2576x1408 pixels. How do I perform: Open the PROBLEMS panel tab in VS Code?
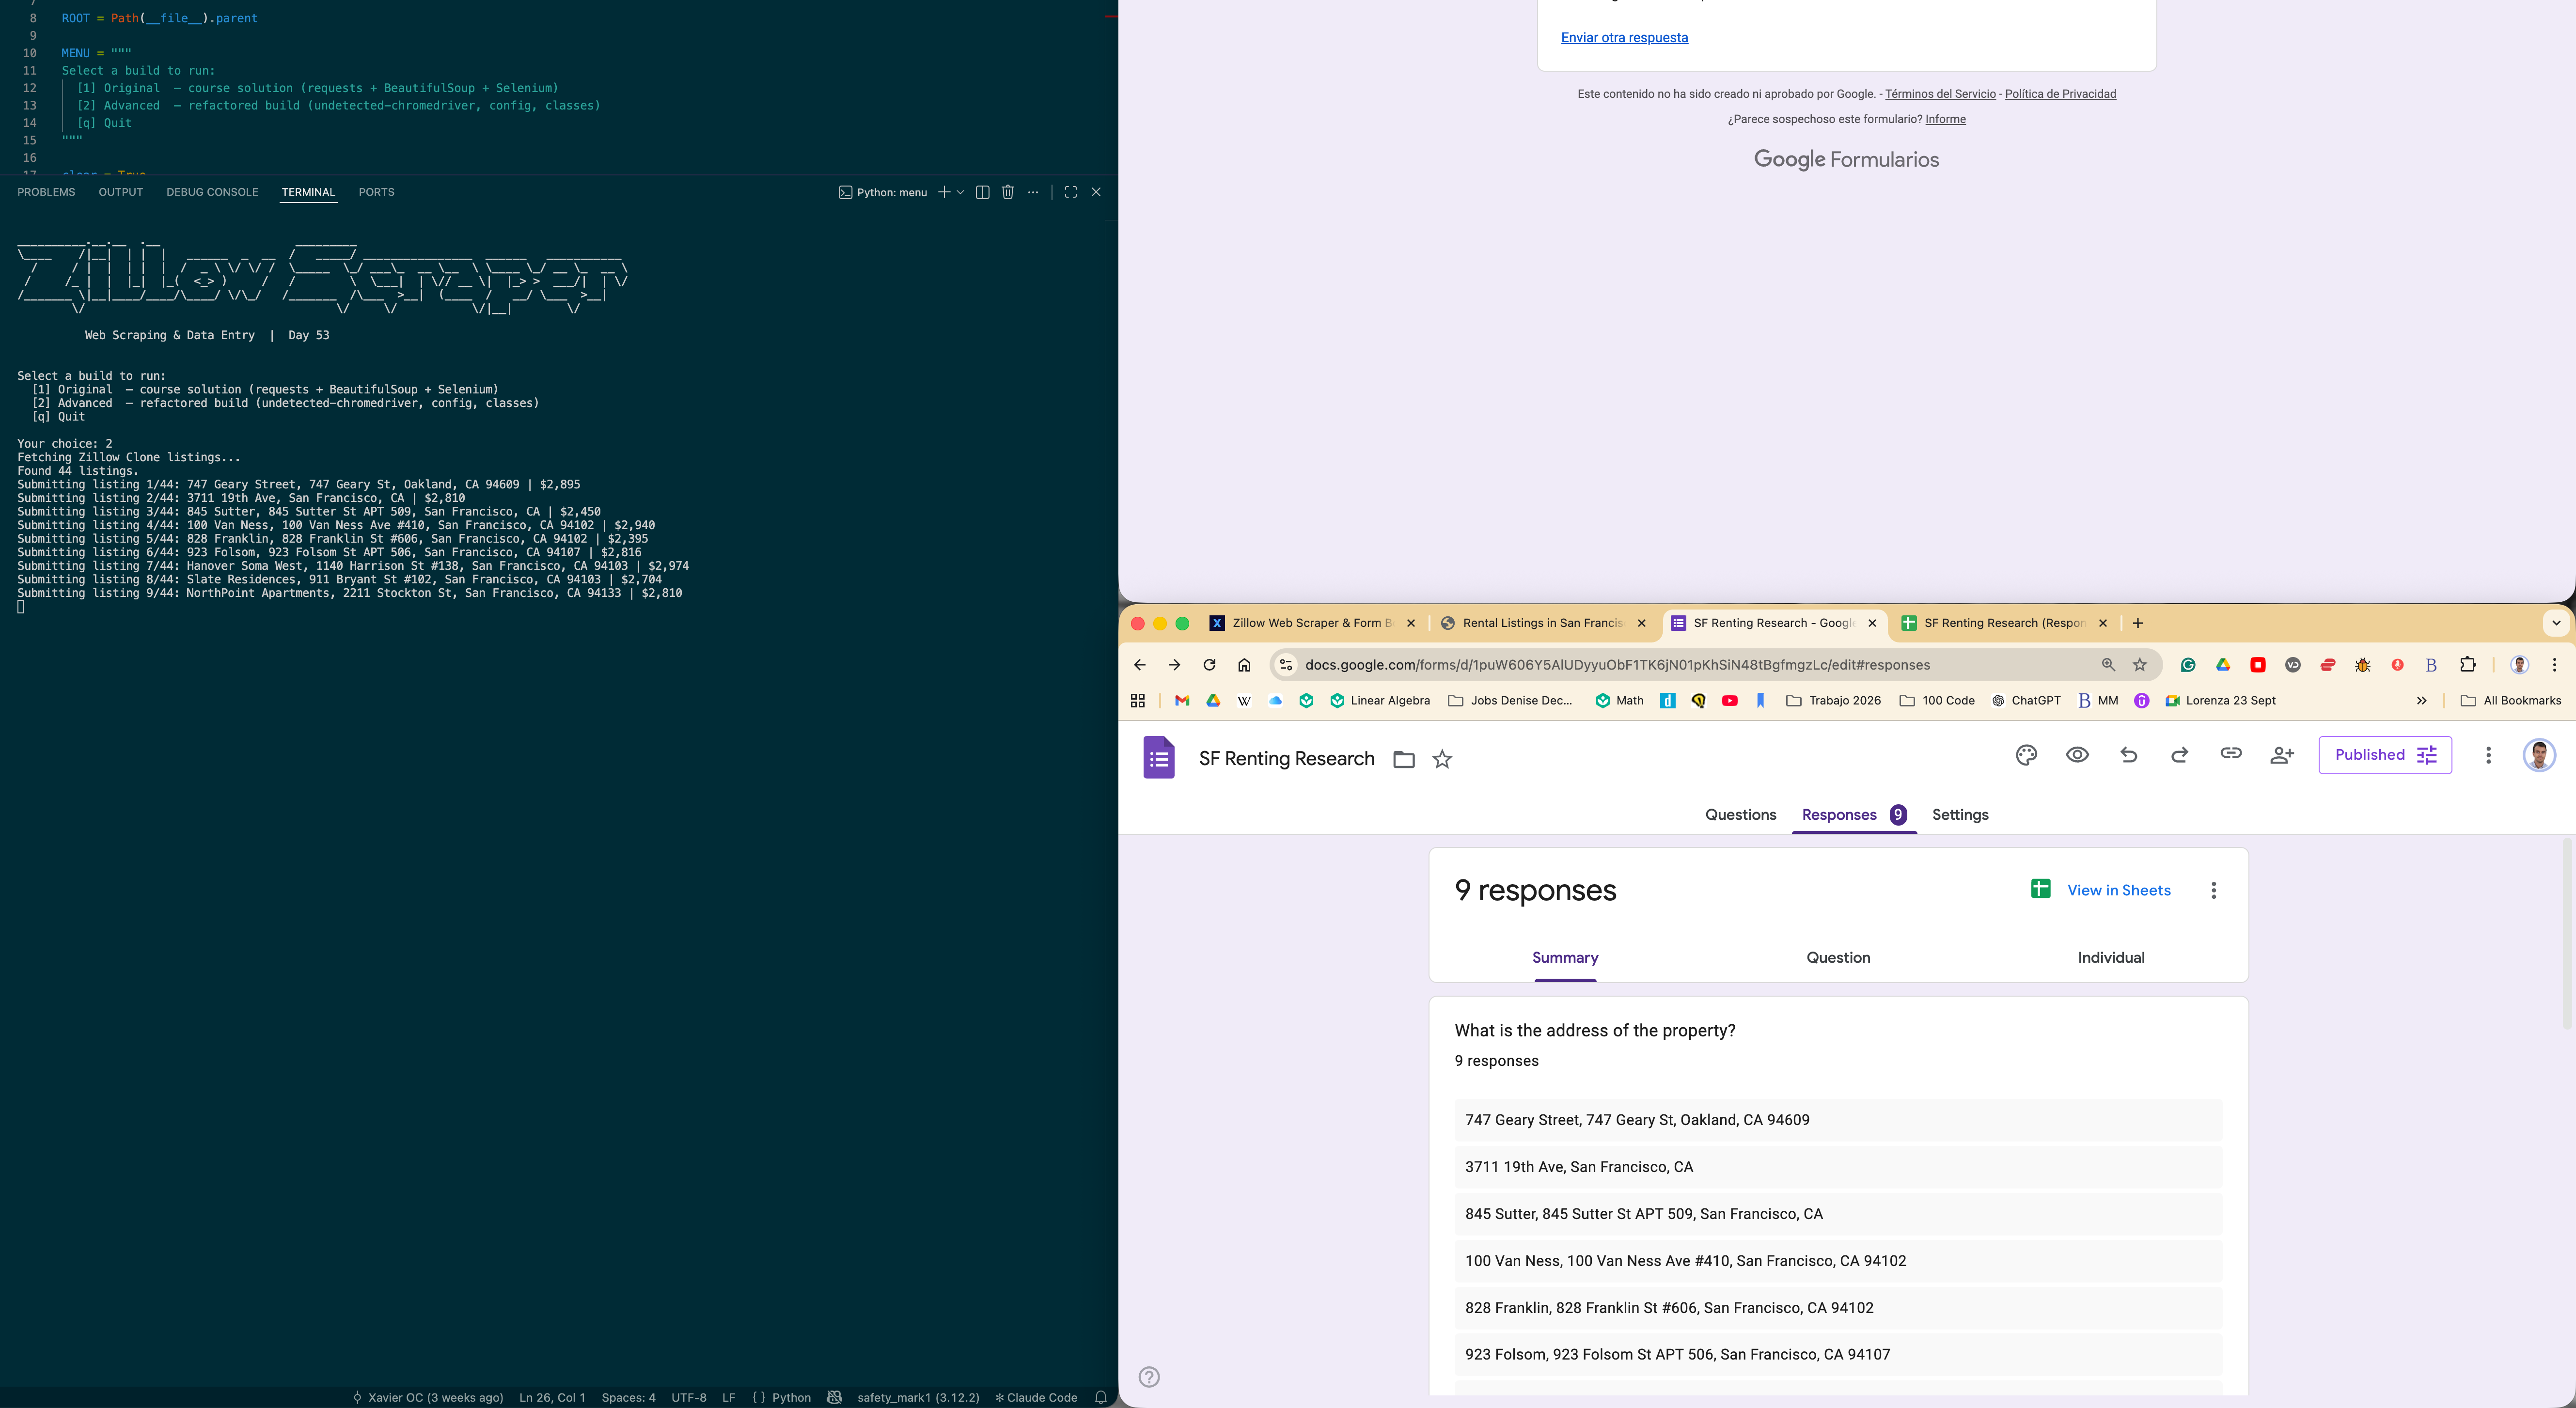click(46, 192)
